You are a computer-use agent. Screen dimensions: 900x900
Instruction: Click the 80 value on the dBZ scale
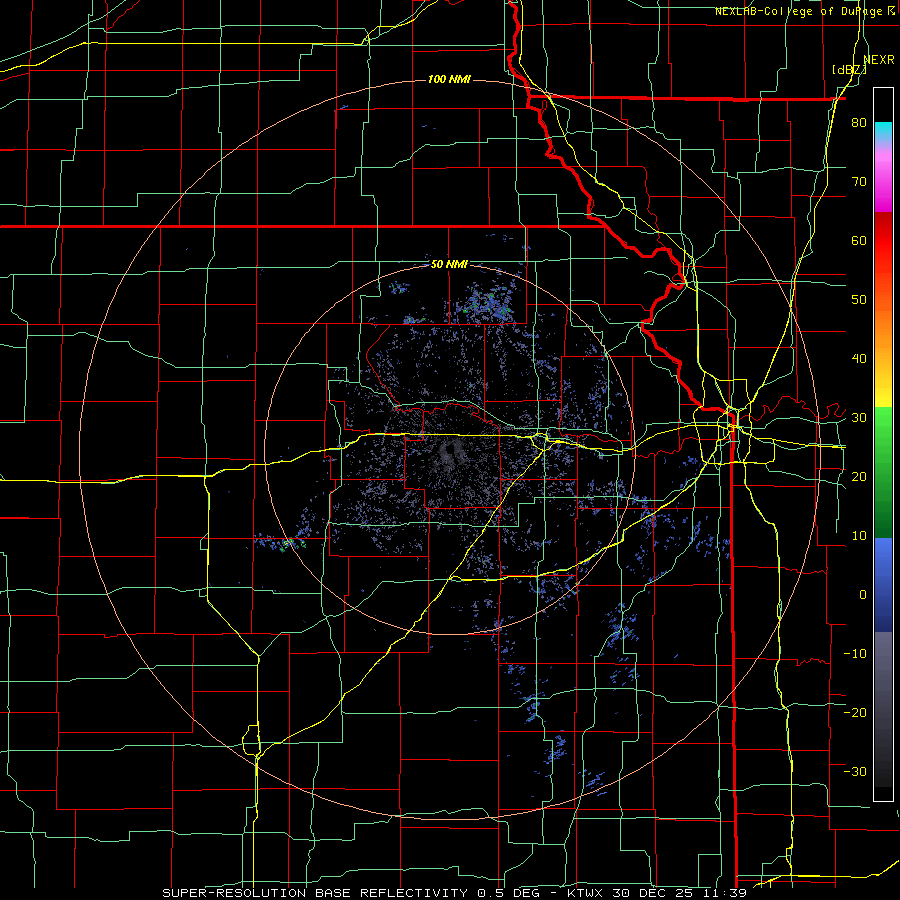point(859,123)
